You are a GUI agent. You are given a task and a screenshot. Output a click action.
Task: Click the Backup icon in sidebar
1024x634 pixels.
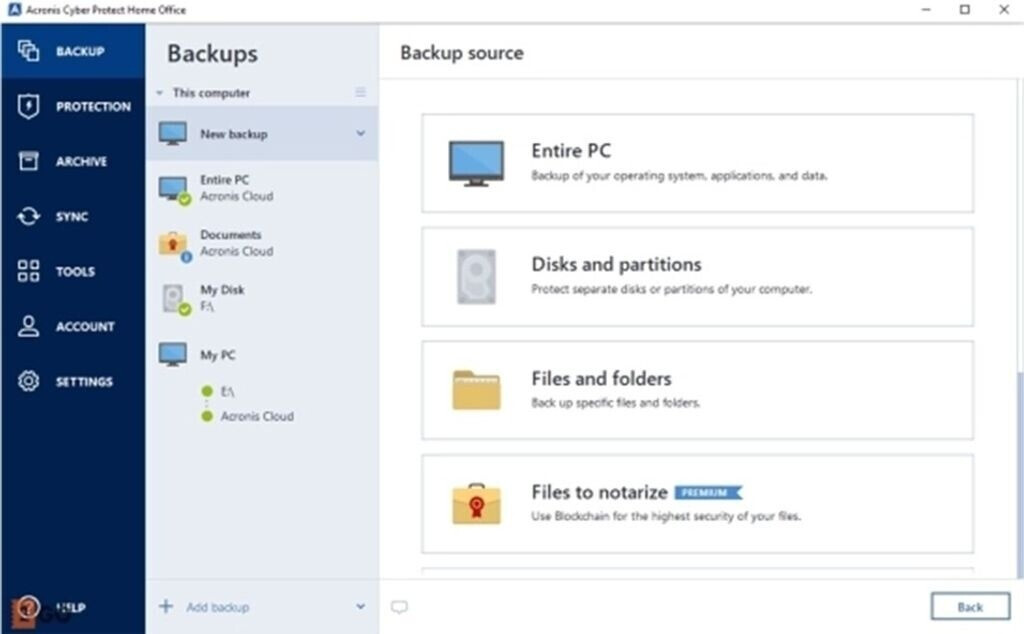pos(29,51)
